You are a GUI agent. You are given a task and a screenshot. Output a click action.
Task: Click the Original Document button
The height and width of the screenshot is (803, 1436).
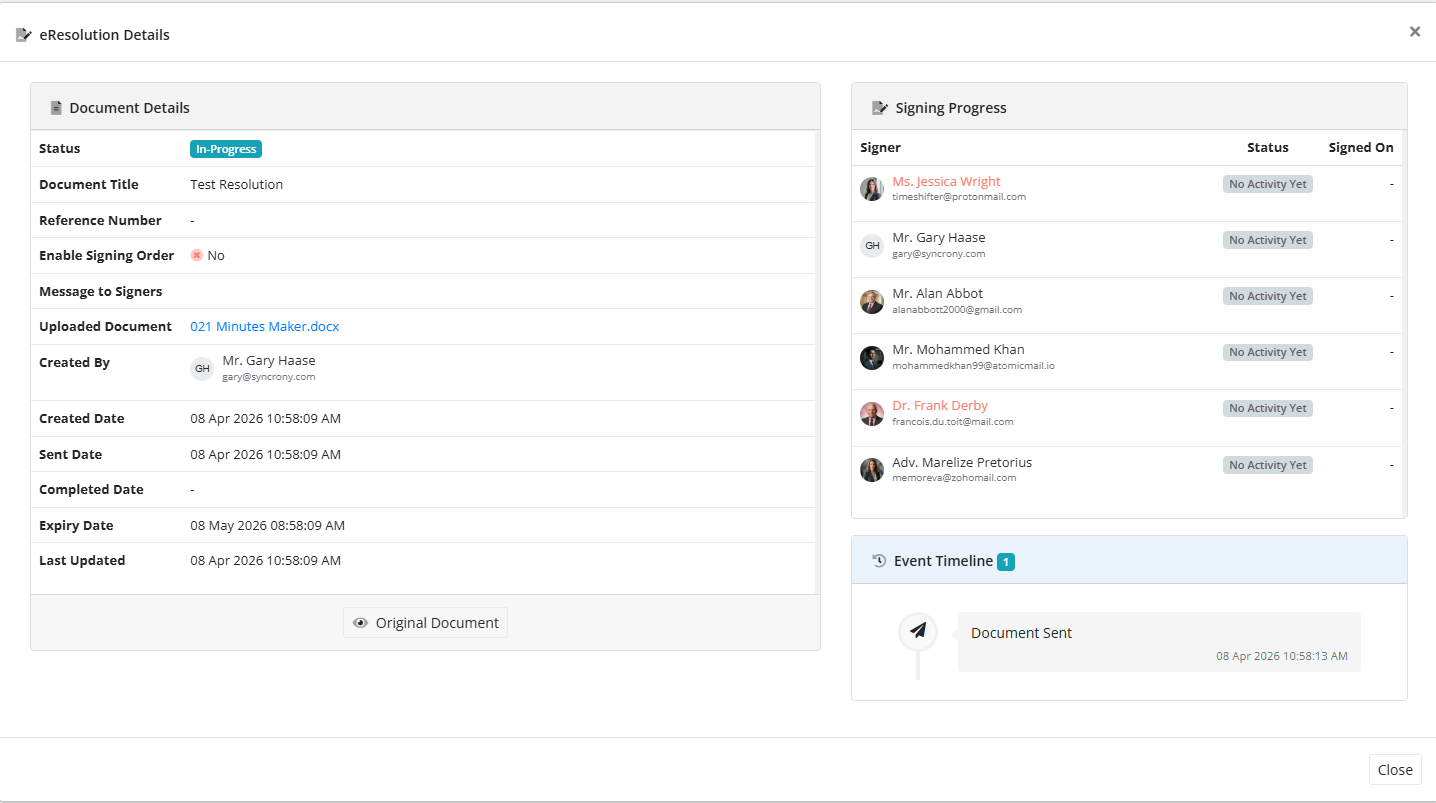[425, 622]
